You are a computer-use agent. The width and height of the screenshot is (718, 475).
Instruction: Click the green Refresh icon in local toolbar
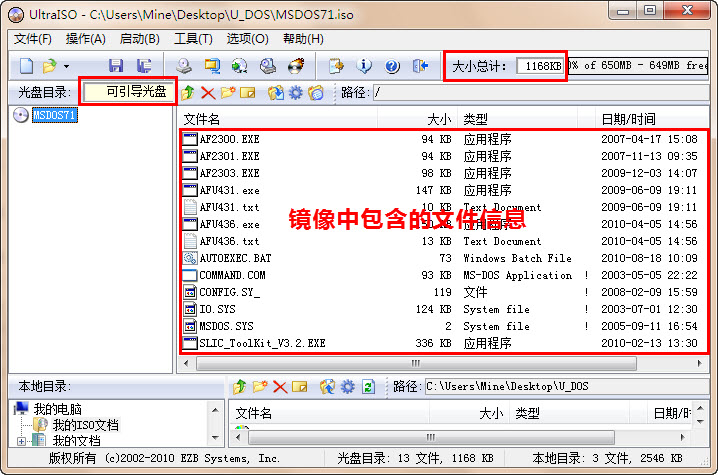(368, 387)
